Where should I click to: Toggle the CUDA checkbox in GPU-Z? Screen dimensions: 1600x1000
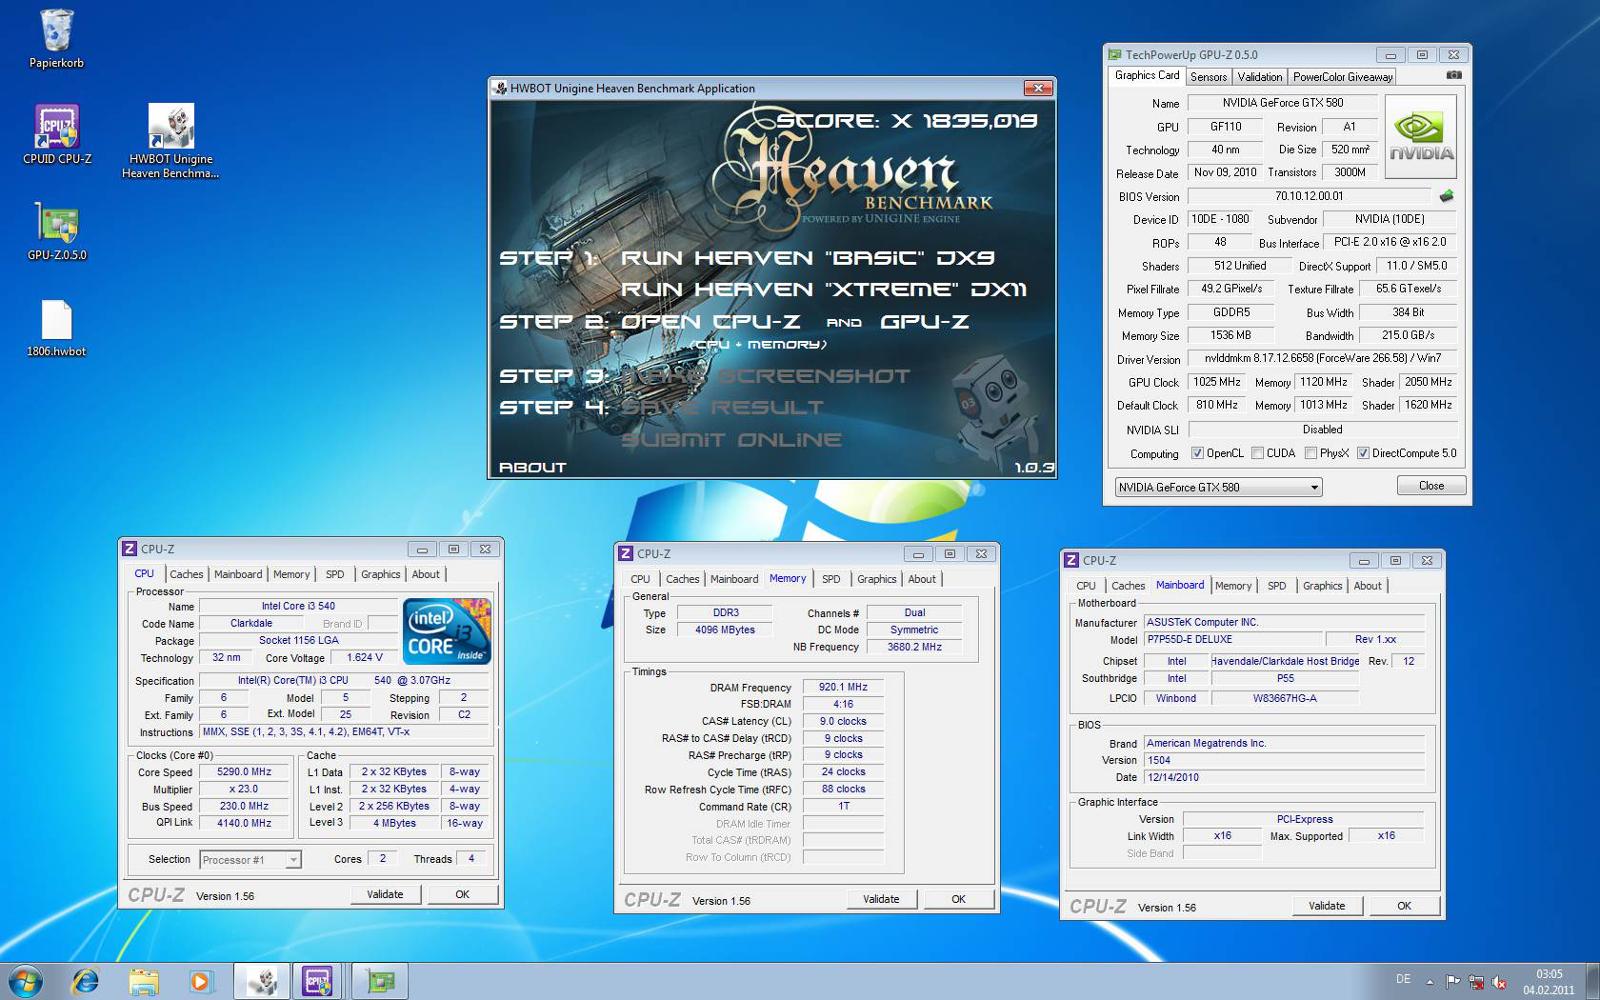click(x=1257, y=453)
